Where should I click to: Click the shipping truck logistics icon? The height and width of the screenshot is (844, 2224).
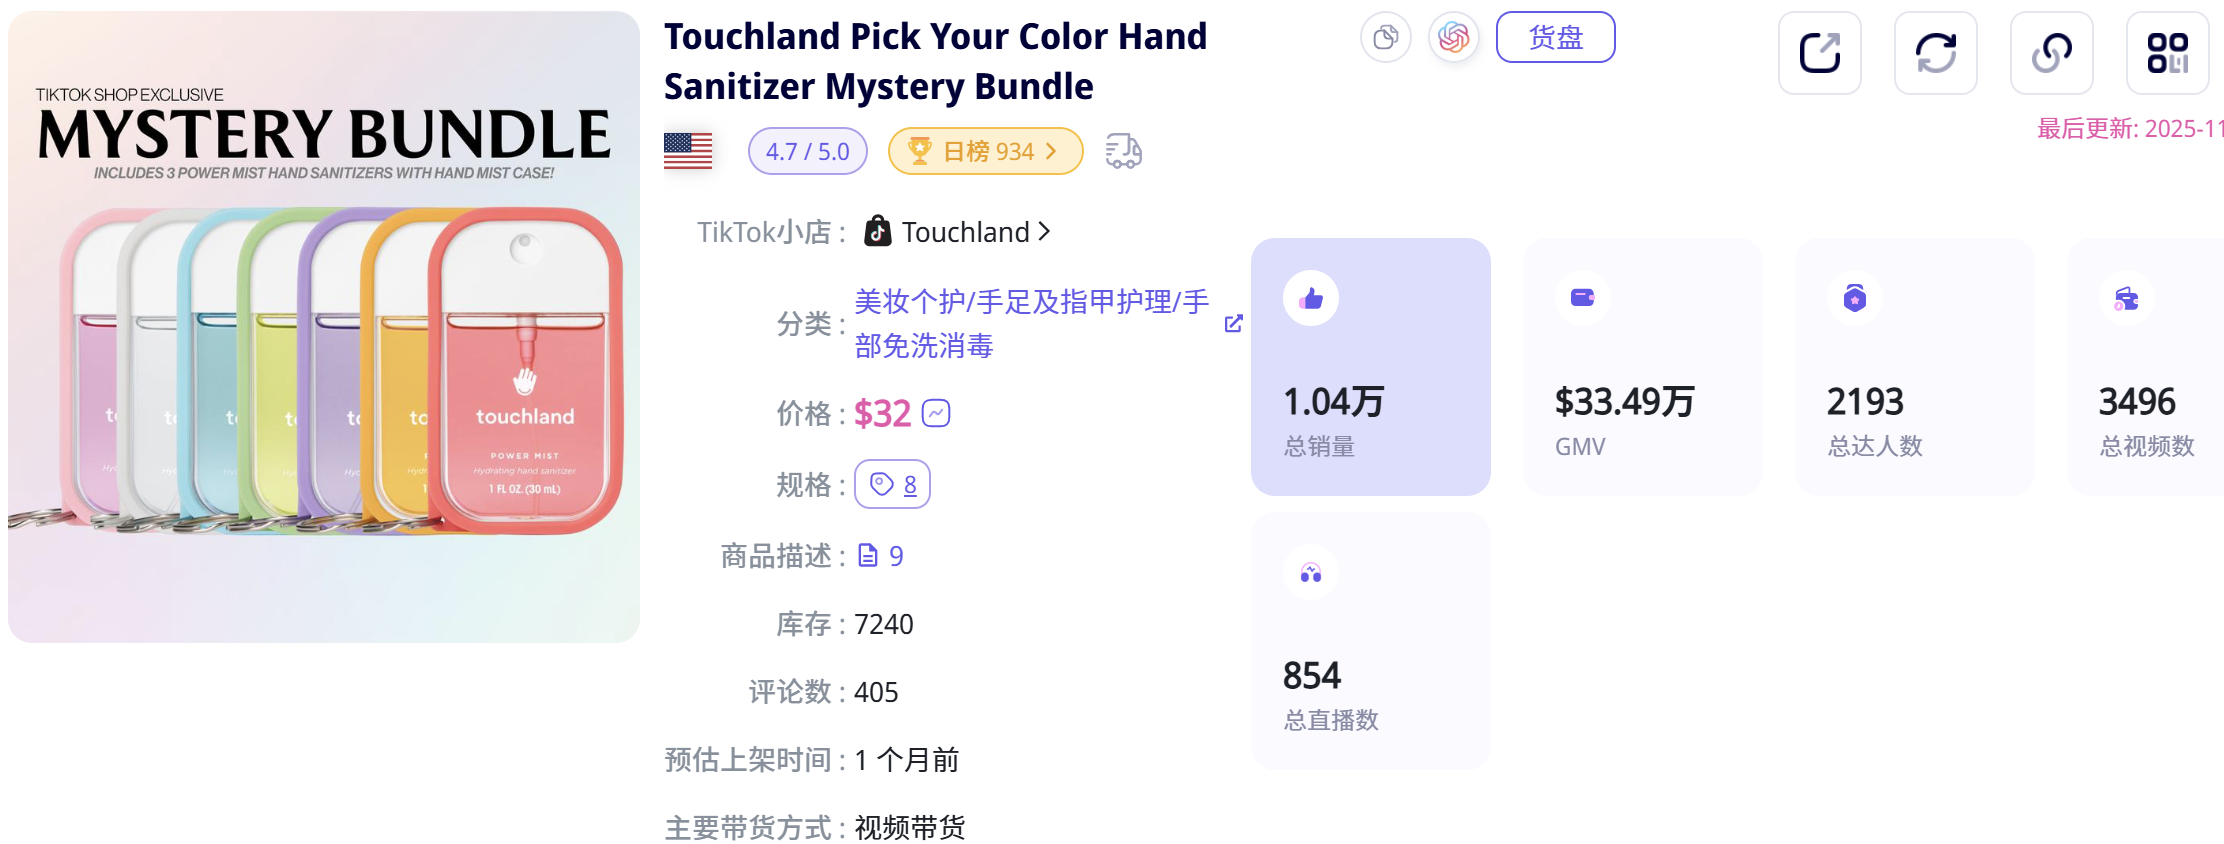(1124, 151)
